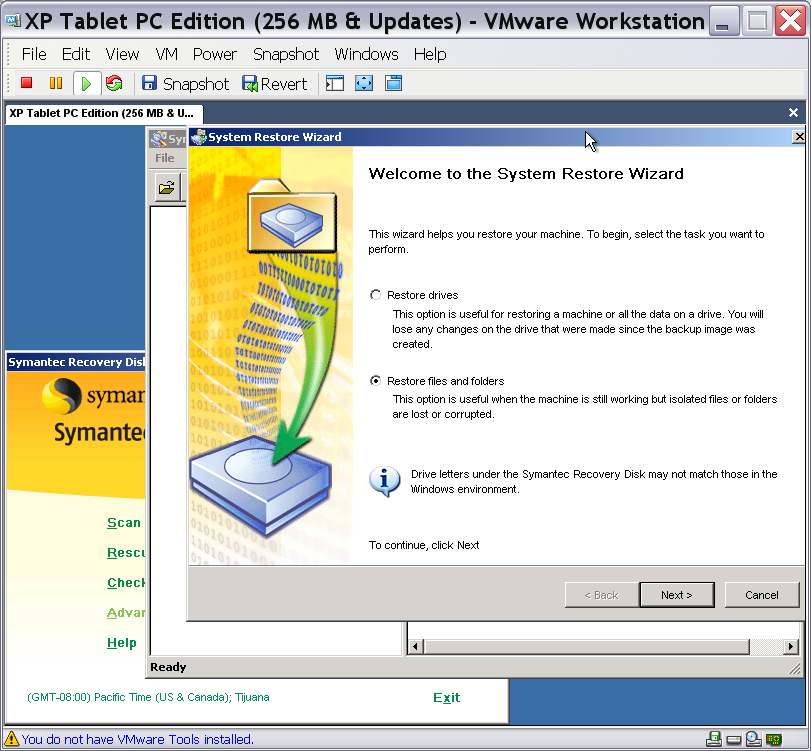Viewport: 811px width, 751px height.
Task: Click the open folder icon behind wizard
Action: point(166,187)
